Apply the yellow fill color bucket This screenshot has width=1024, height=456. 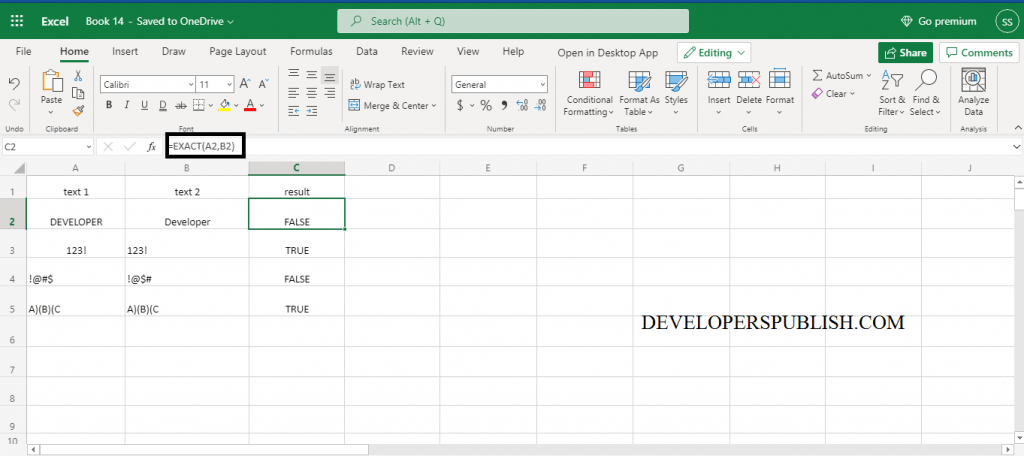tap(225, 105)
